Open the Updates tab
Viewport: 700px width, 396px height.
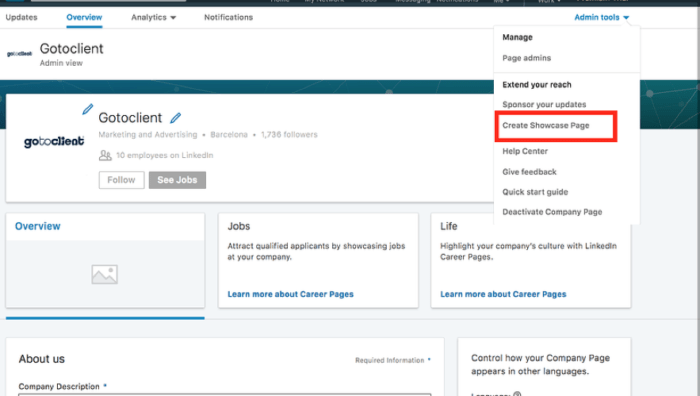(x=21, y=17)
